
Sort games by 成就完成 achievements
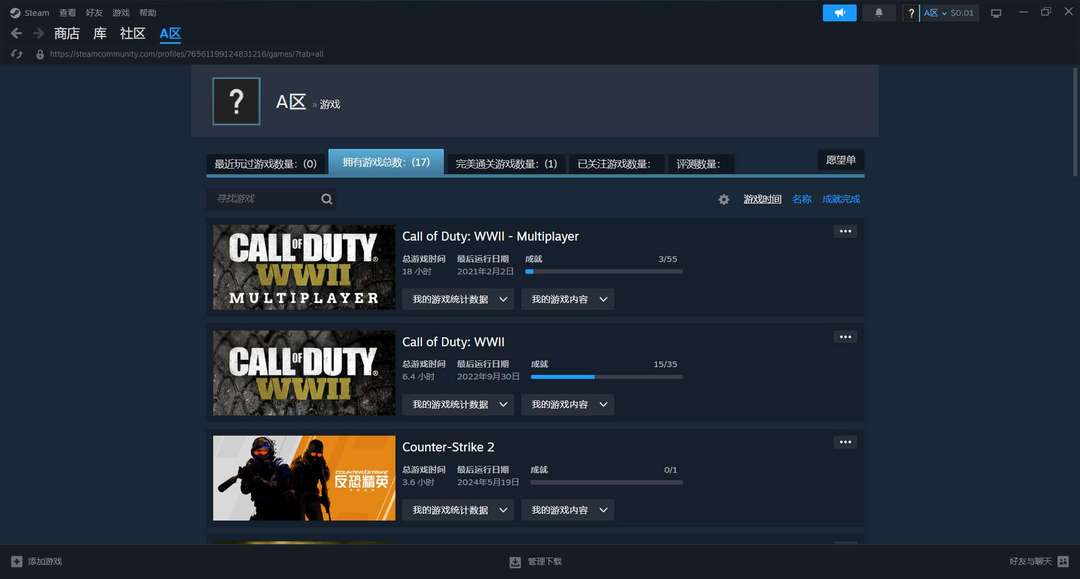(x=841, y=200)
